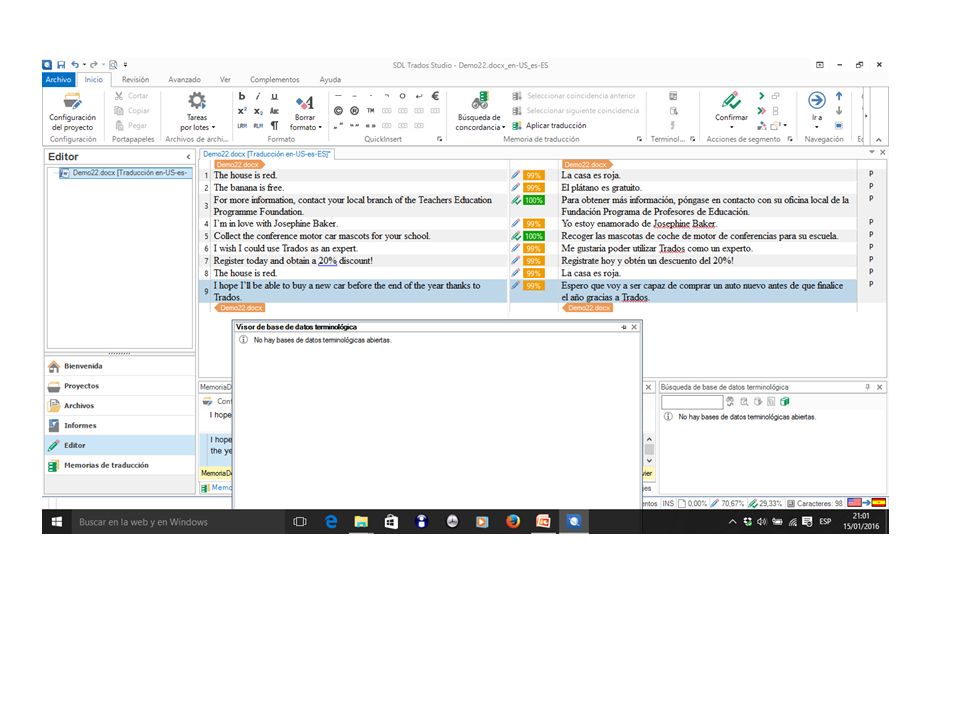Expand Búsqueda de concordancia dropdown arrow

click(503, 128)
